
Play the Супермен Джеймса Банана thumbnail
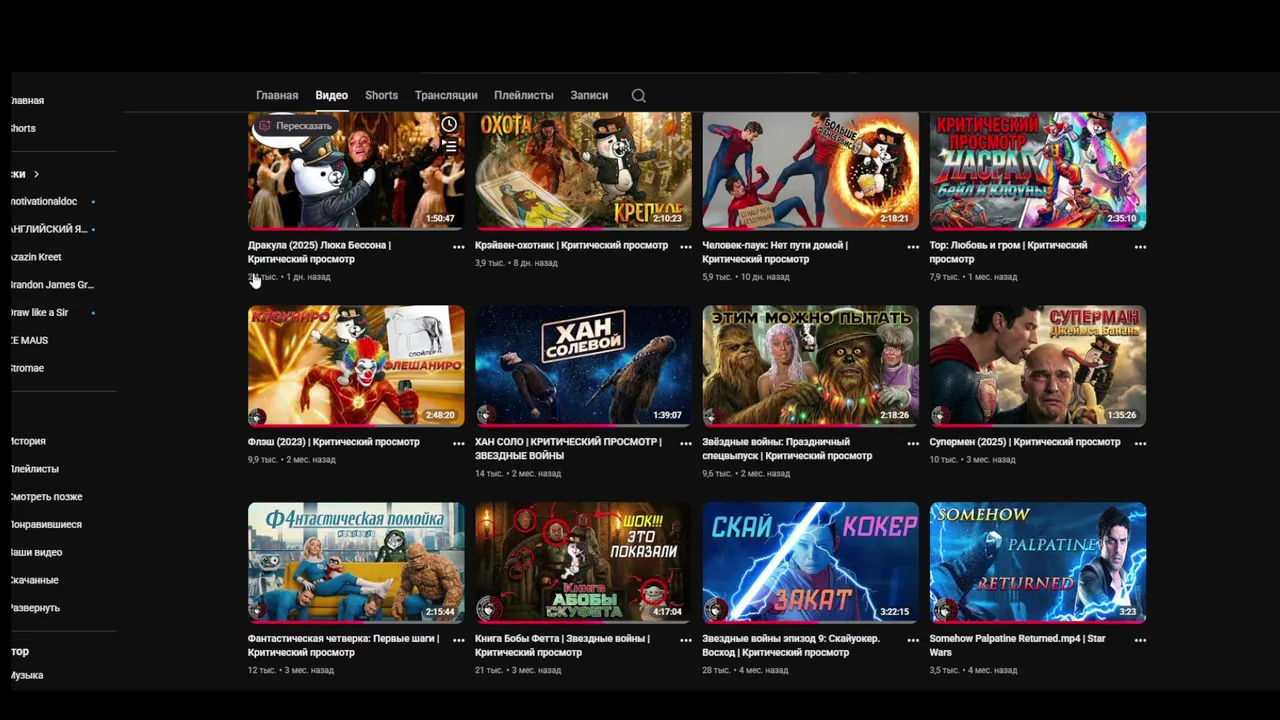[x=1038, y=366]
